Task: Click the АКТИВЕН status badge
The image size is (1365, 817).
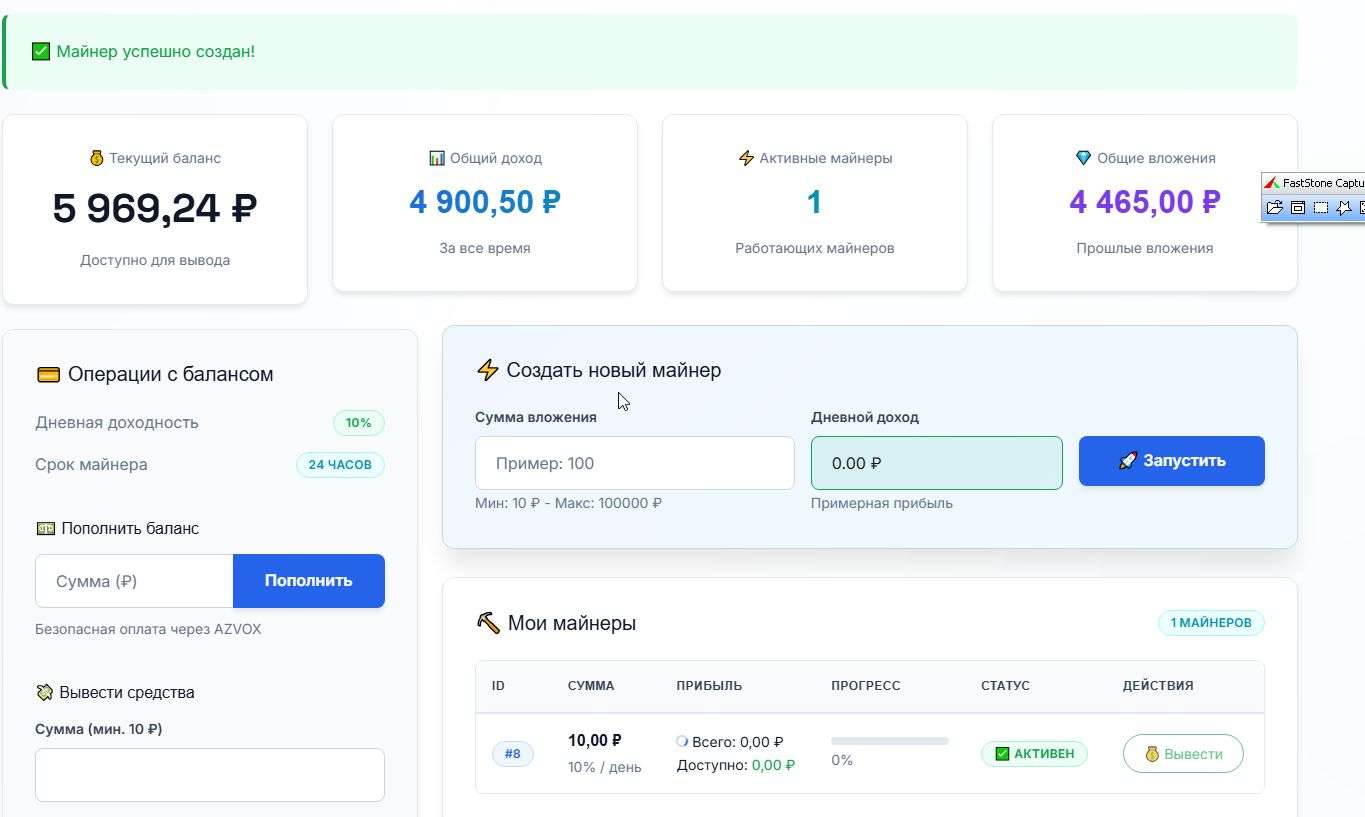Action: tap(1034, 754)
